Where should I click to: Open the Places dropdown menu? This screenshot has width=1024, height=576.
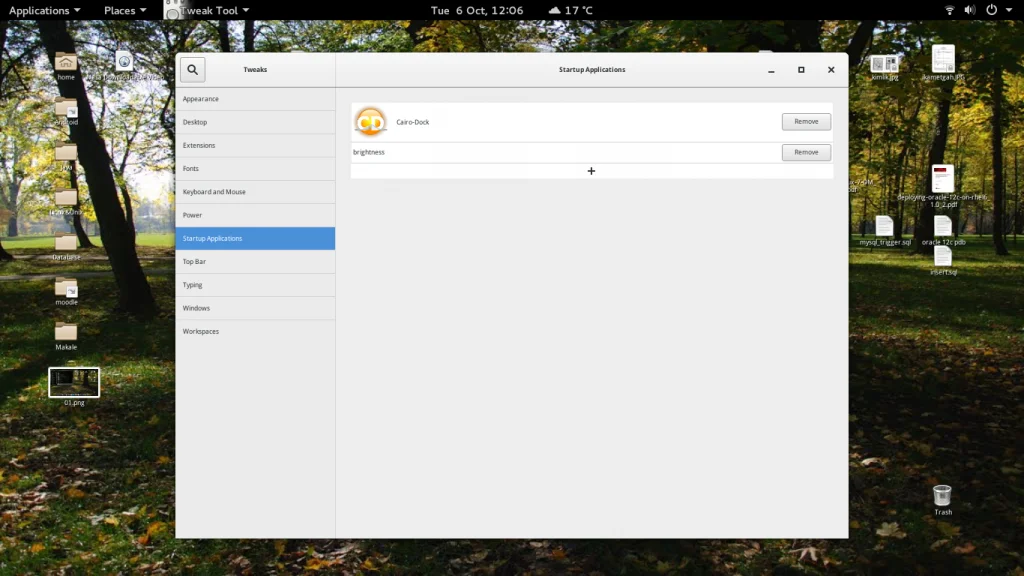pos(125,10)
